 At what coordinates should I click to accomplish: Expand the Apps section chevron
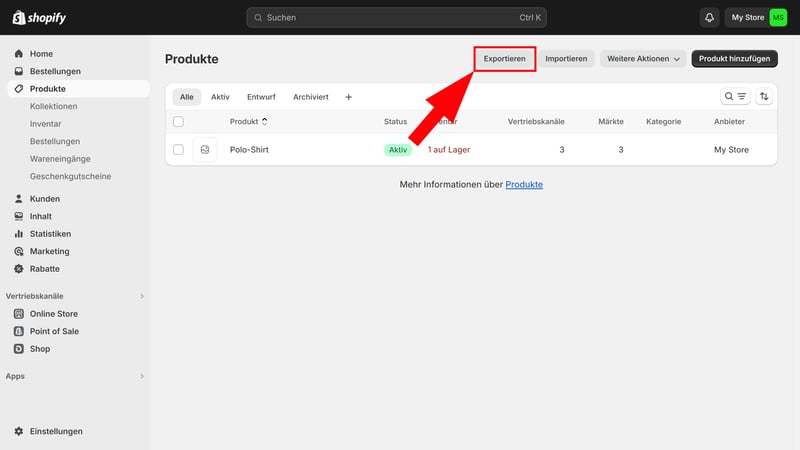(x=142, y=376)
